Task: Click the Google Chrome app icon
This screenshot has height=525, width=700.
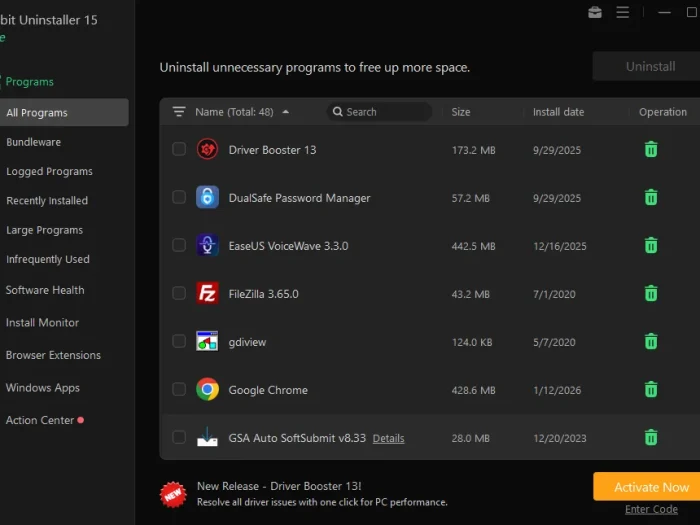Action: pyautogui.click(x=207, y=389)
